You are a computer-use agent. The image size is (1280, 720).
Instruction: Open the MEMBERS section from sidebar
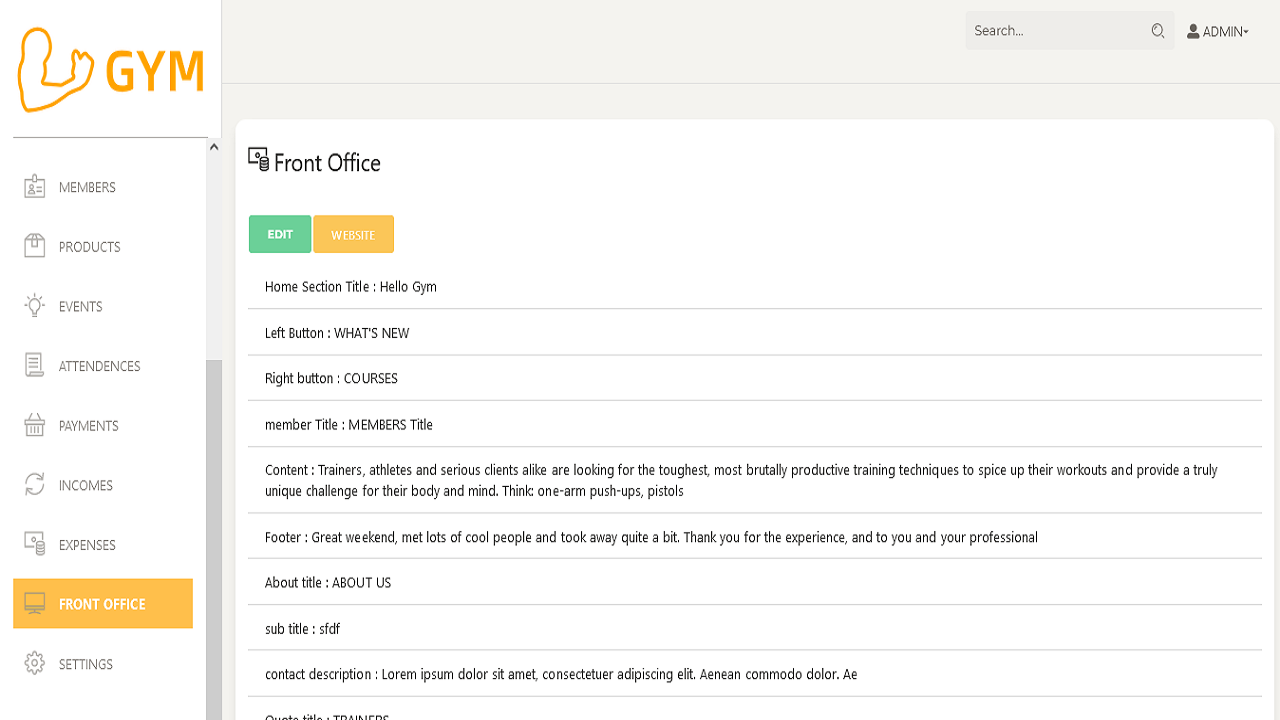[88, 186]
